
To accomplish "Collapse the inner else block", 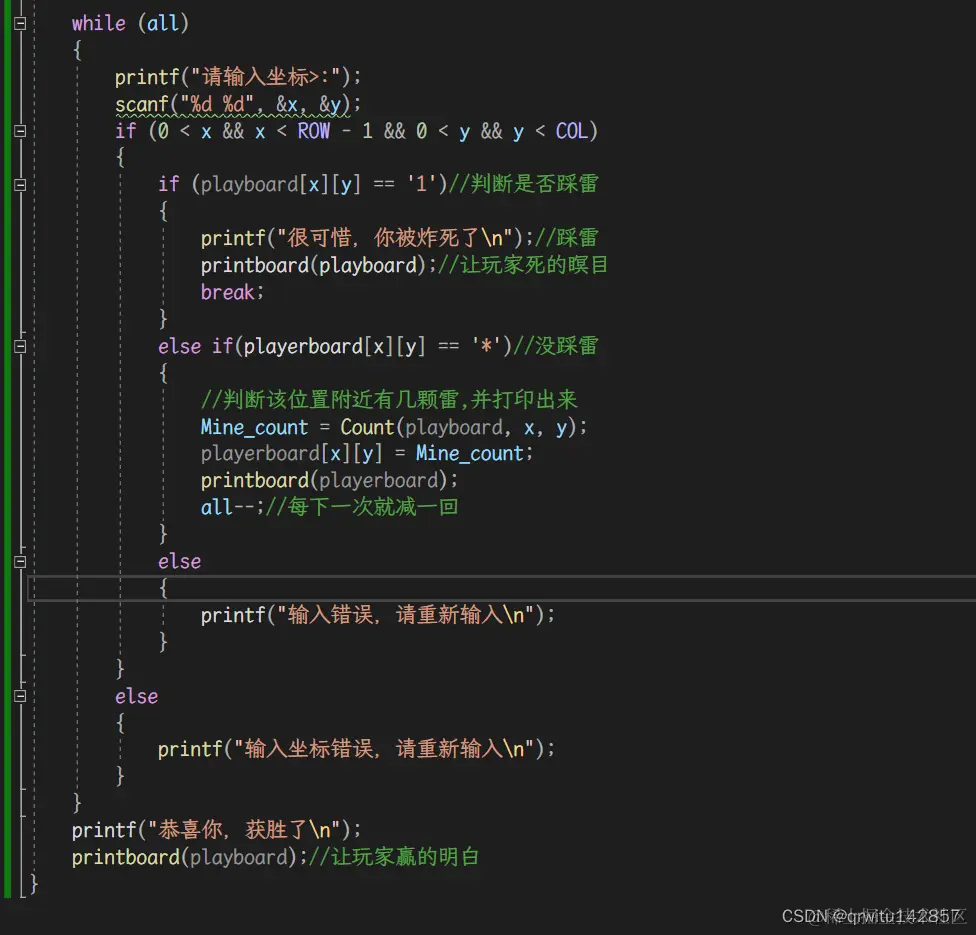I will click(x=18, y=561).
